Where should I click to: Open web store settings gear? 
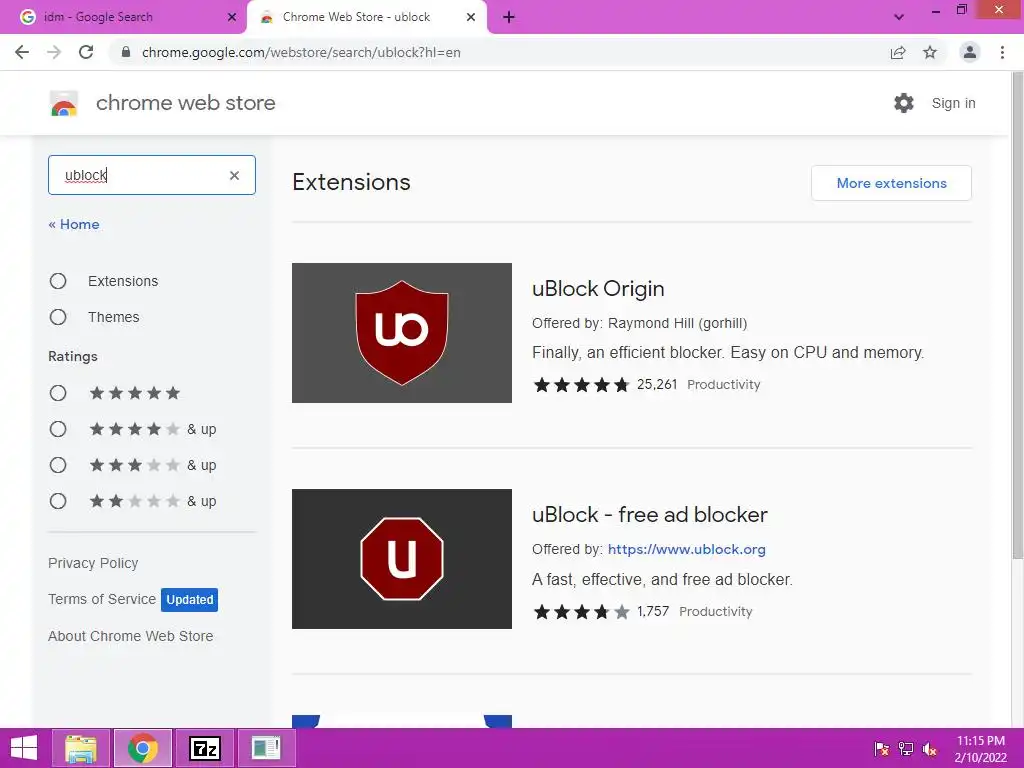coord(904,103)
